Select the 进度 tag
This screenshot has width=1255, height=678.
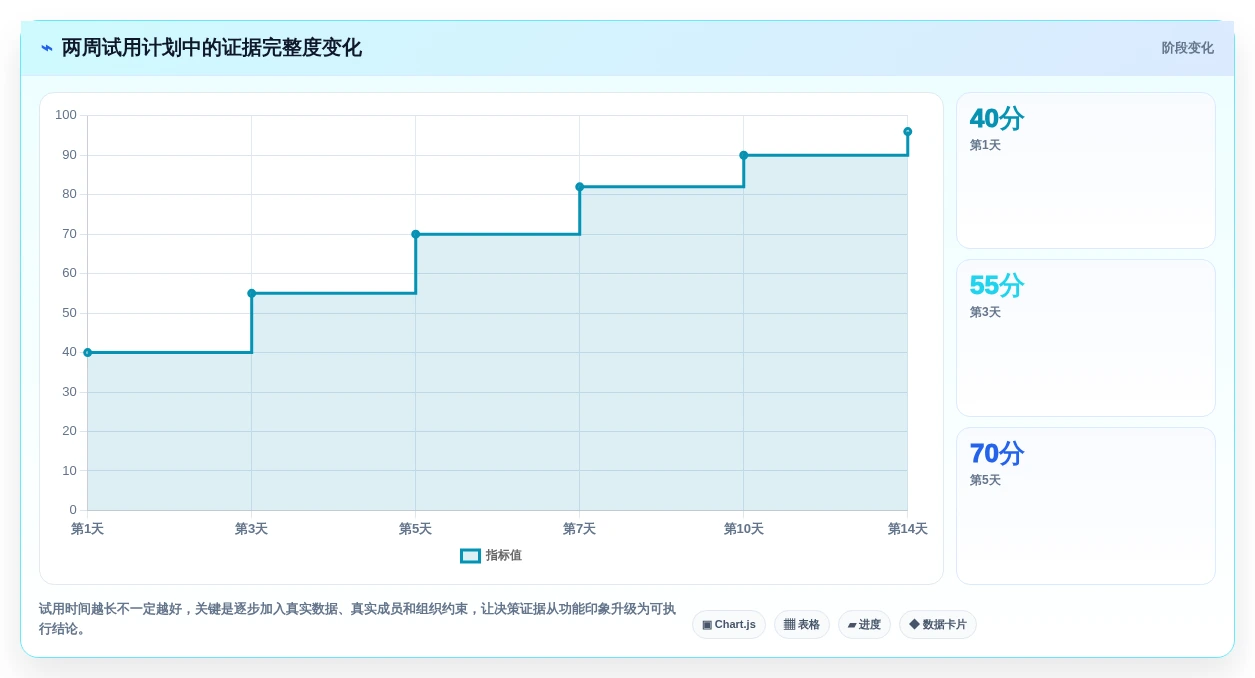pyautogui.click(x=864, y=625)
